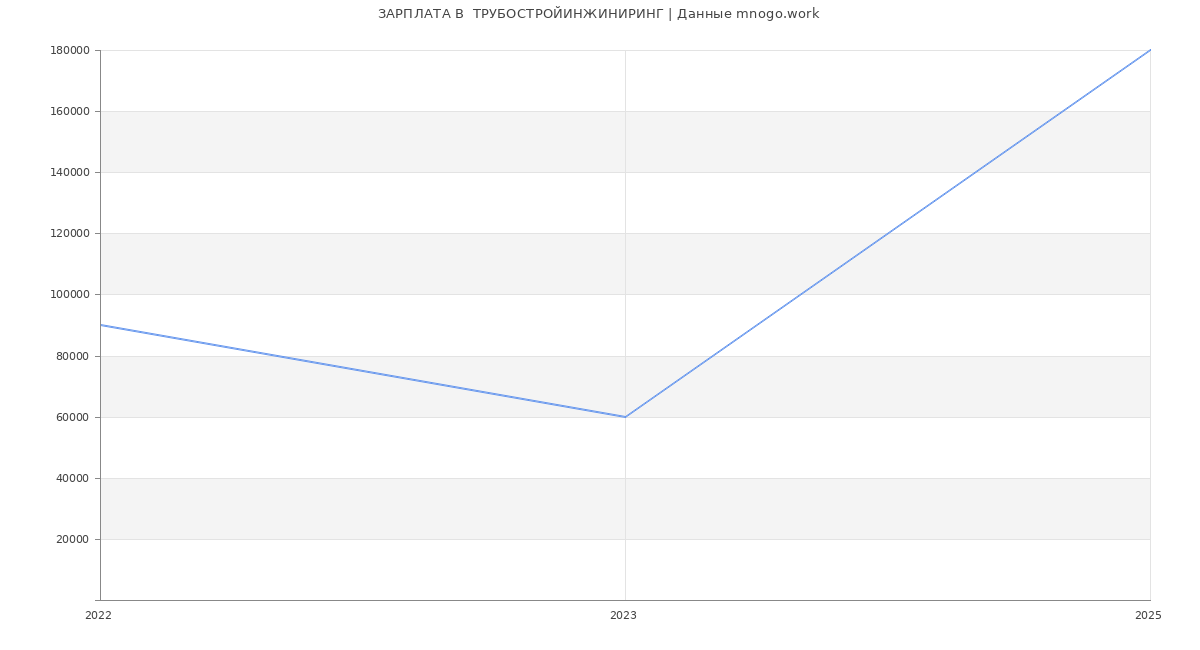Click the chart title mentioning mnogo.work

coord(598,14)
